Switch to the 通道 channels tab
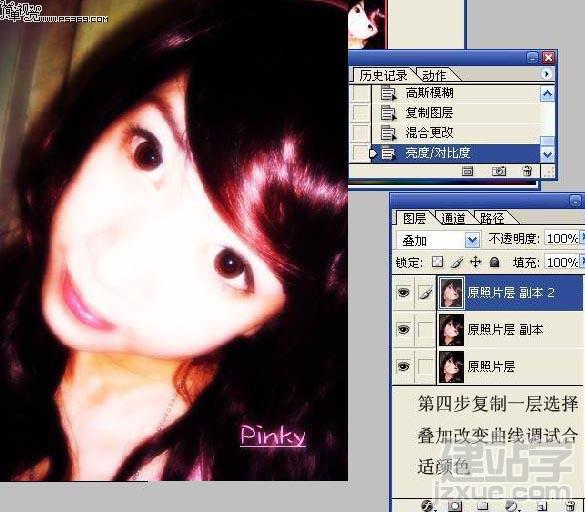The width and height of the screenshot is (585, 512). point(453,218)
